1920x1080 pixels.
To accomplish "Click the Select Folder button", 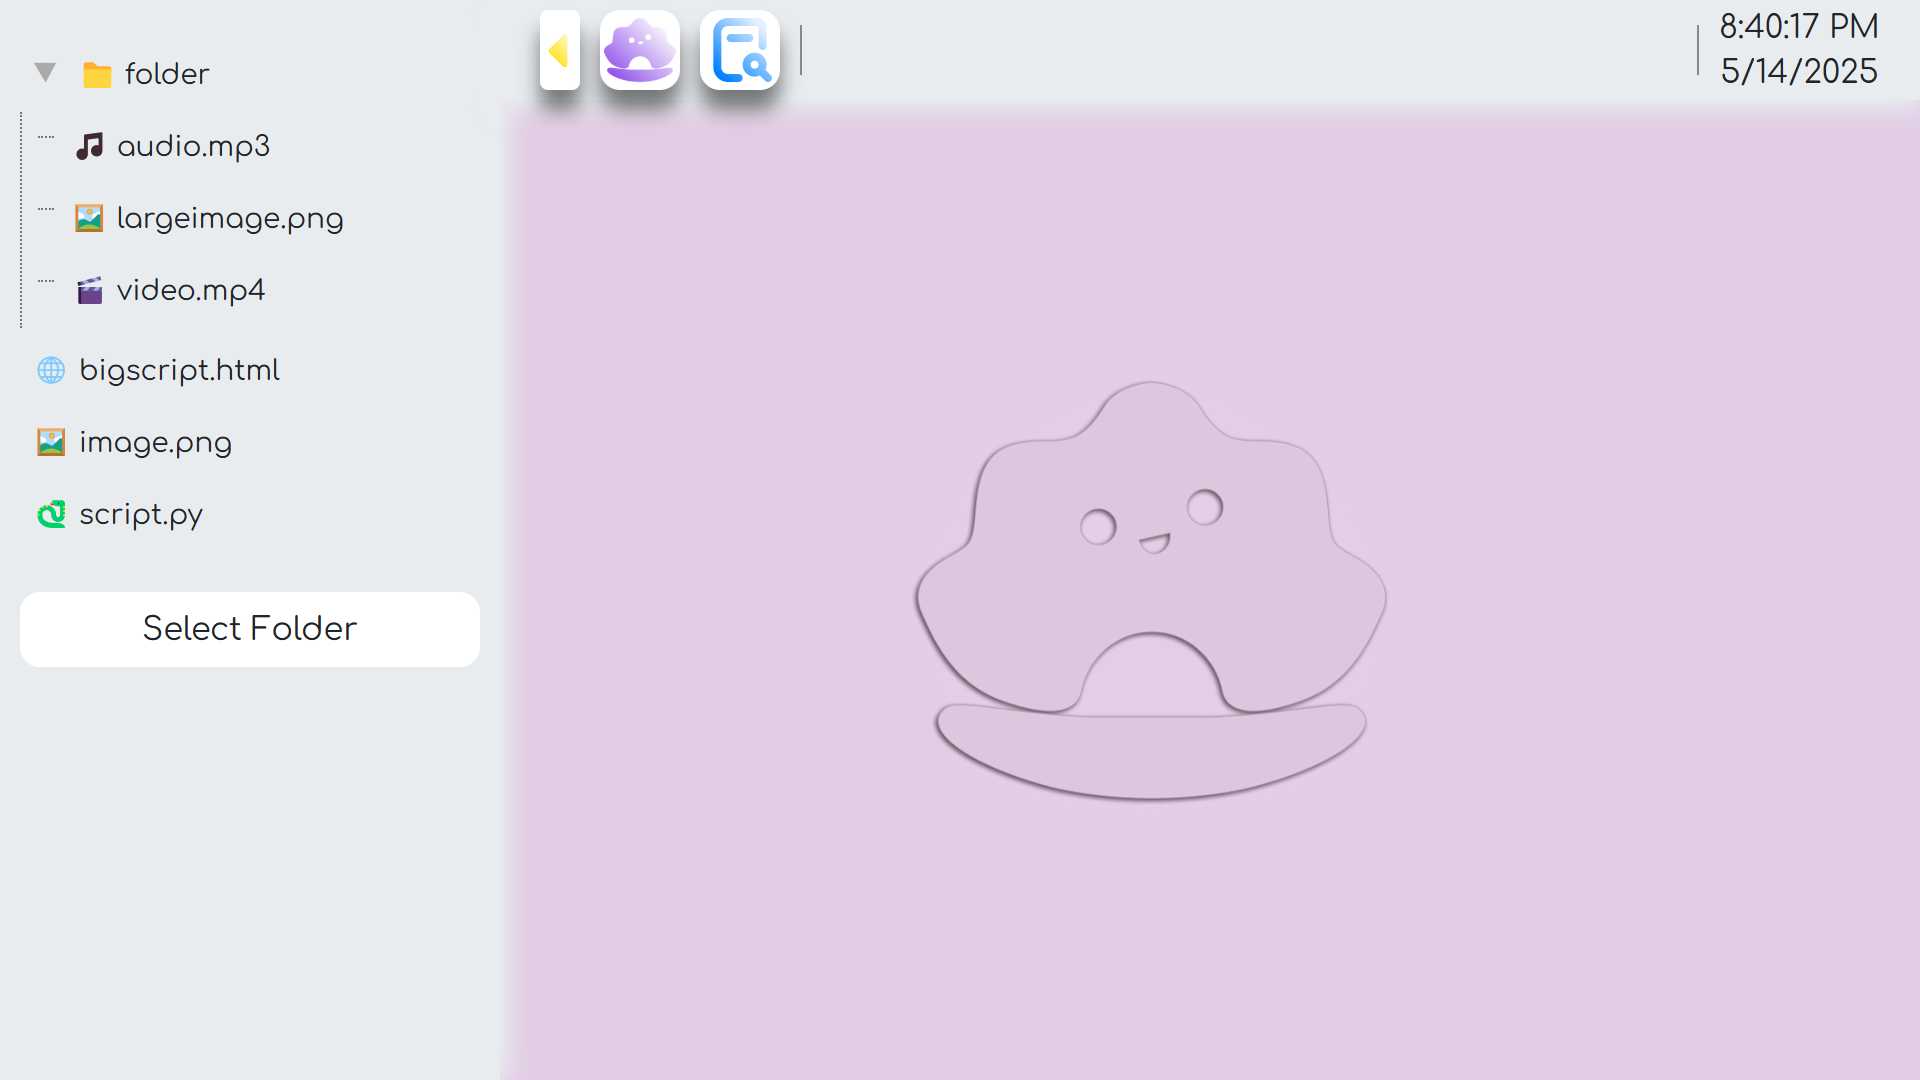I will (249, 629).
